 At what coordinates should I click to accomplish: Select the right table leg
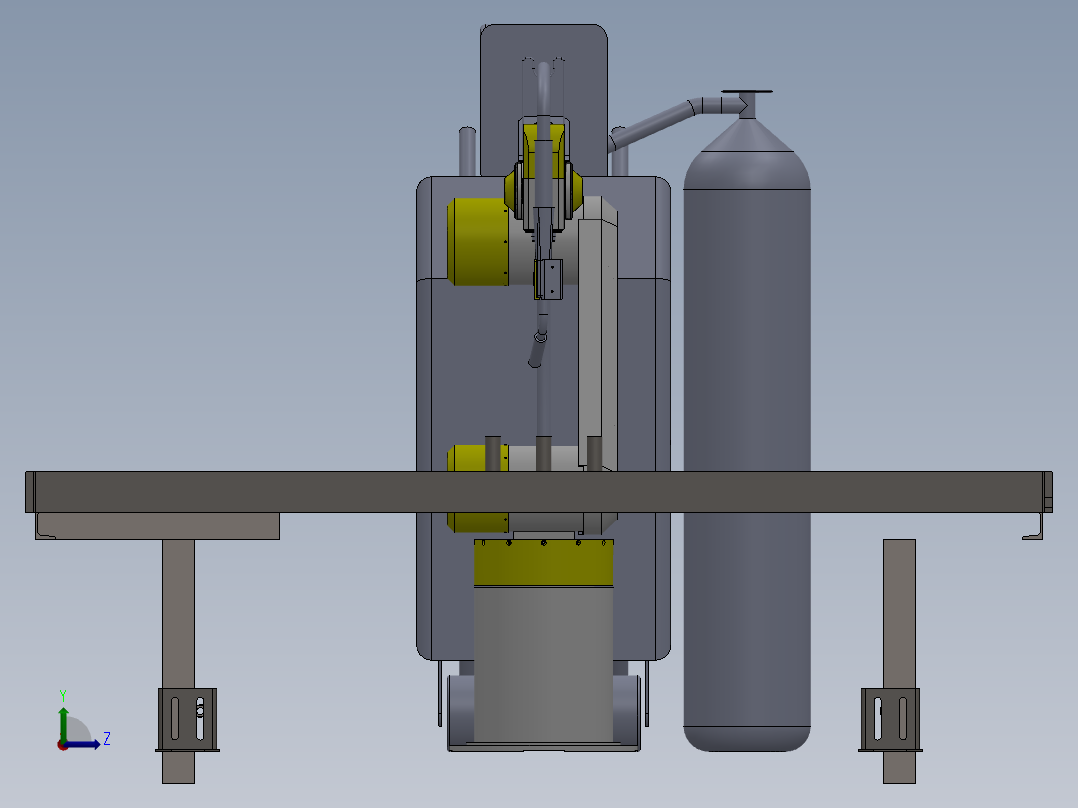pyautogui.click(x=899, y=612)
